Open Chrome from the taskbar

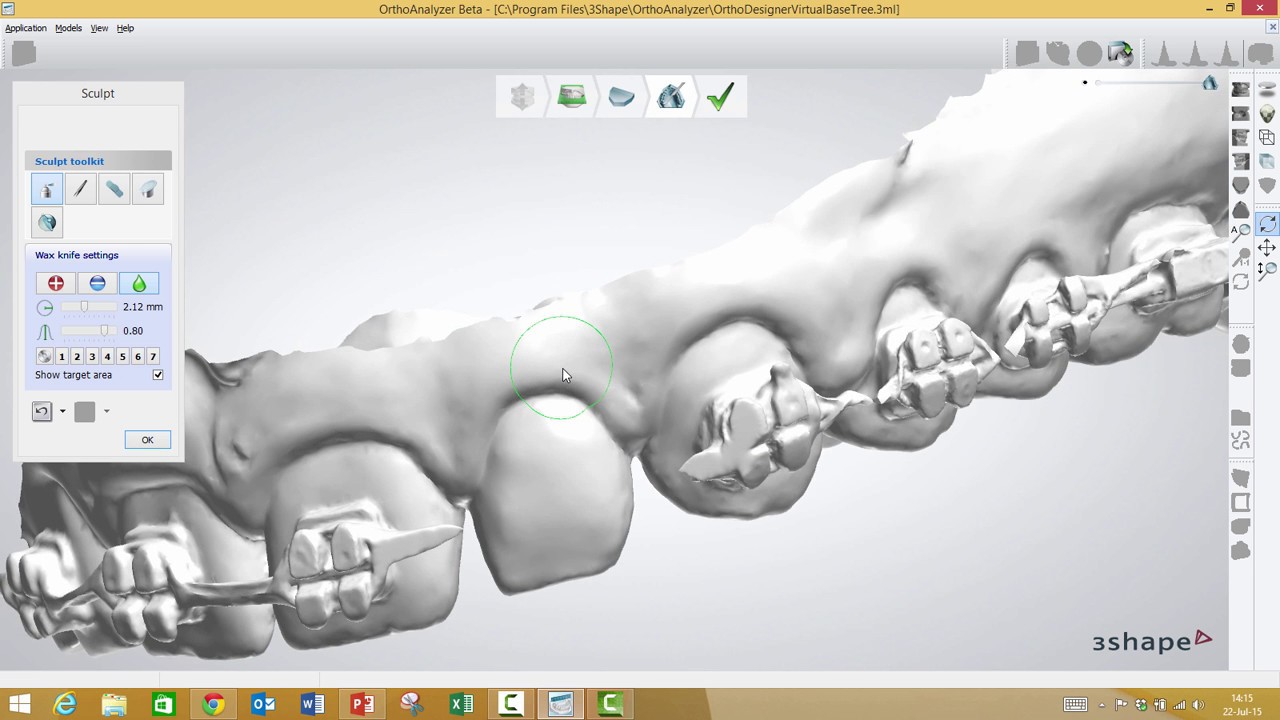[x=213, y=705]
